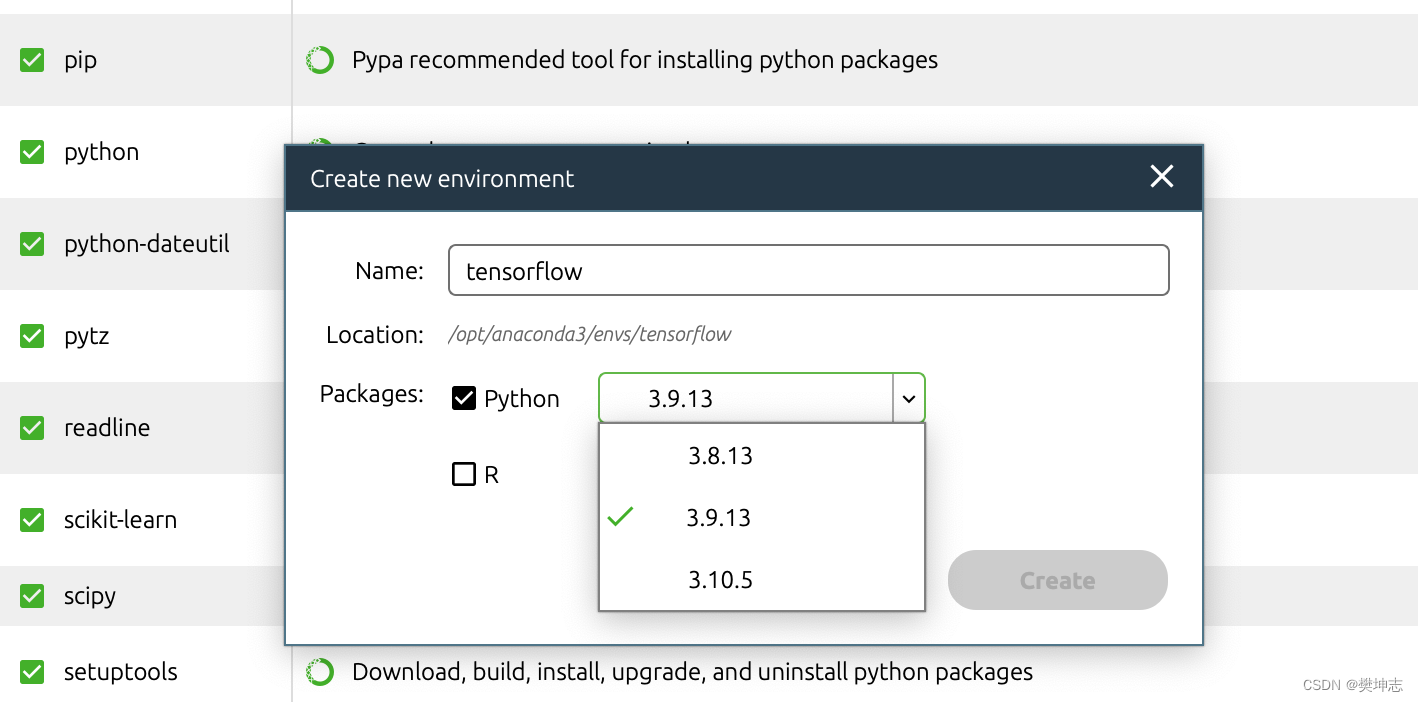Click the Create button

(1057, 580)
